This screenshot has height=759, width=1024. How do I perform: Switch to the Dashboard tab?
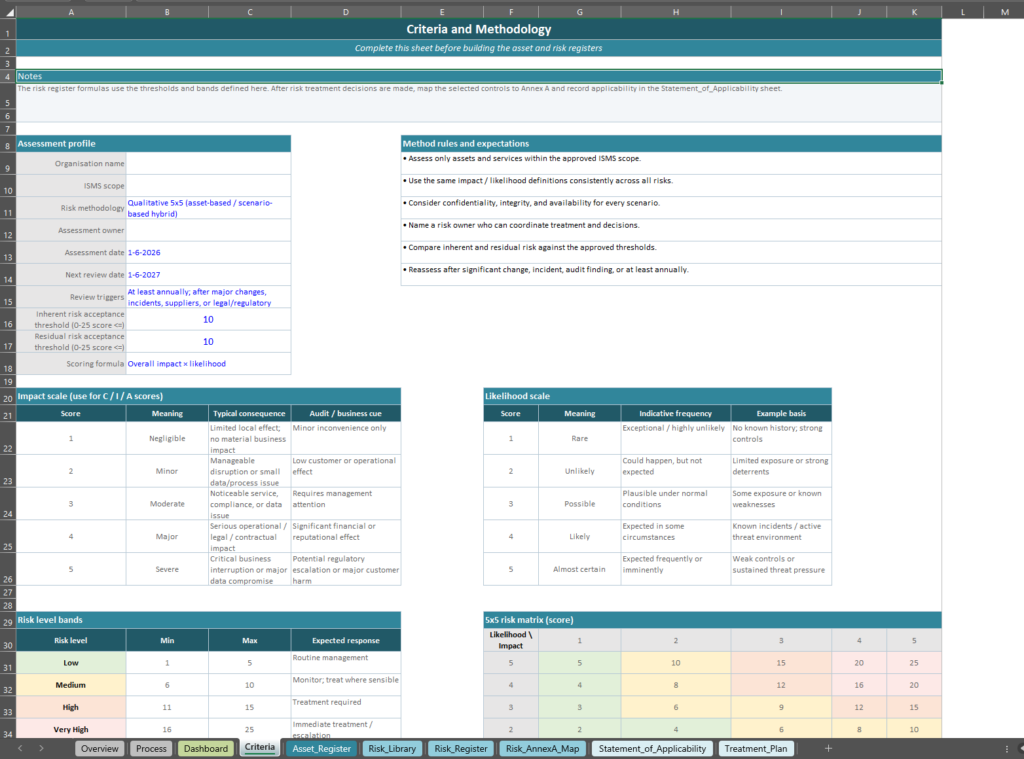(205, 748)
